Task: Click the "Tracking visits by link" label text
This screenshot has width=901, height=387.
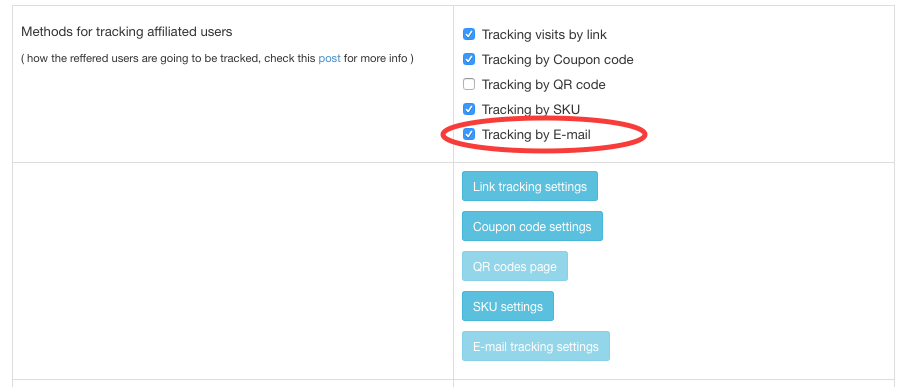Action: pyautogui.click(x=544, y=35)
